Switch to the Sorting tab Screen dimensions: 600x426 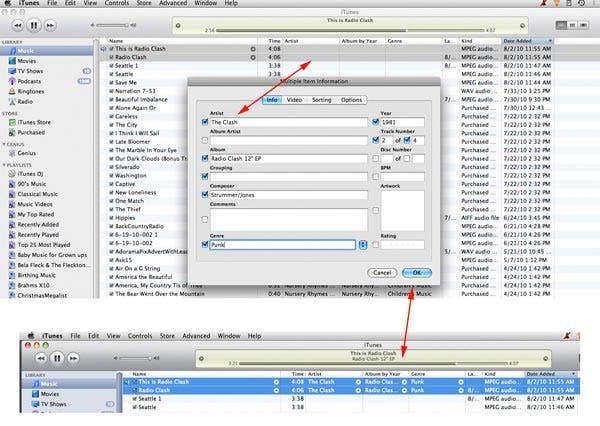click(x=321, y=100)
